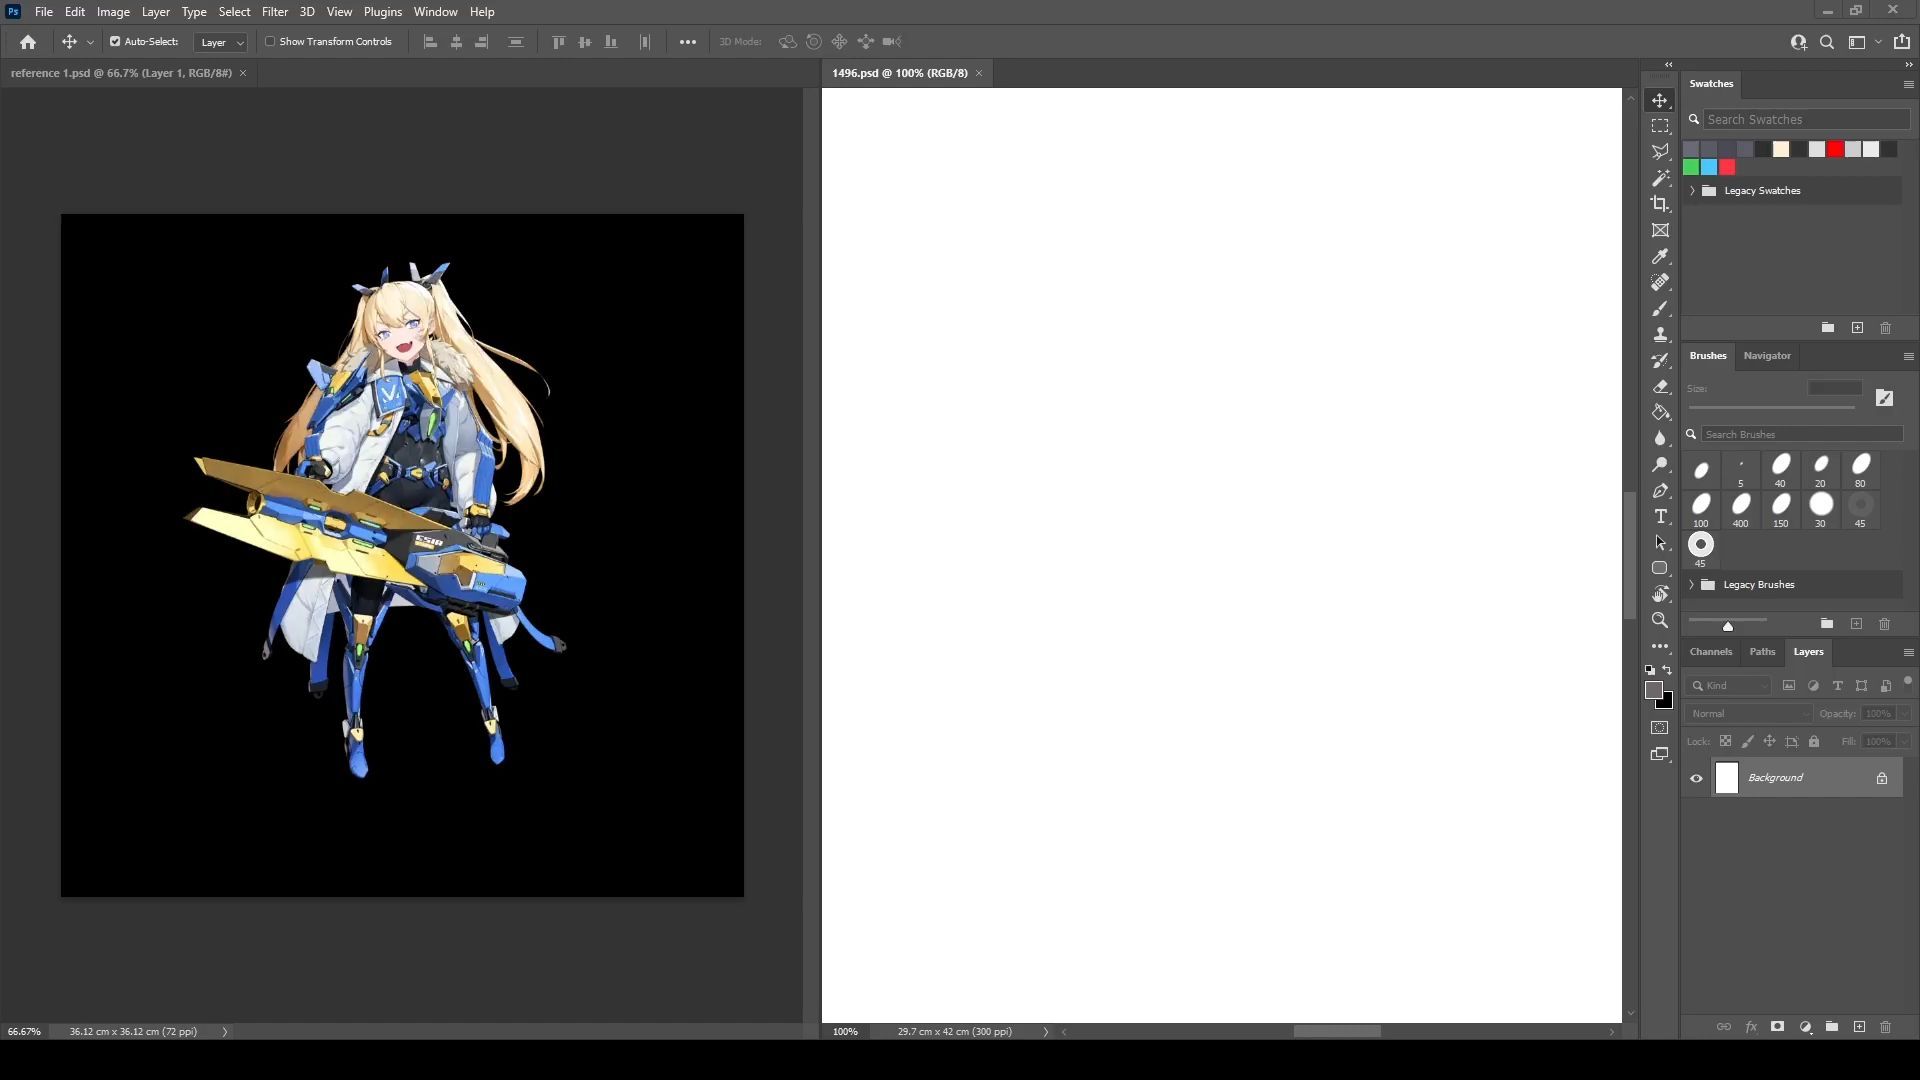Pick the red swatch color
Image resolution: width=1920 pixels, height=1080 pixels.
[1835, 149]
